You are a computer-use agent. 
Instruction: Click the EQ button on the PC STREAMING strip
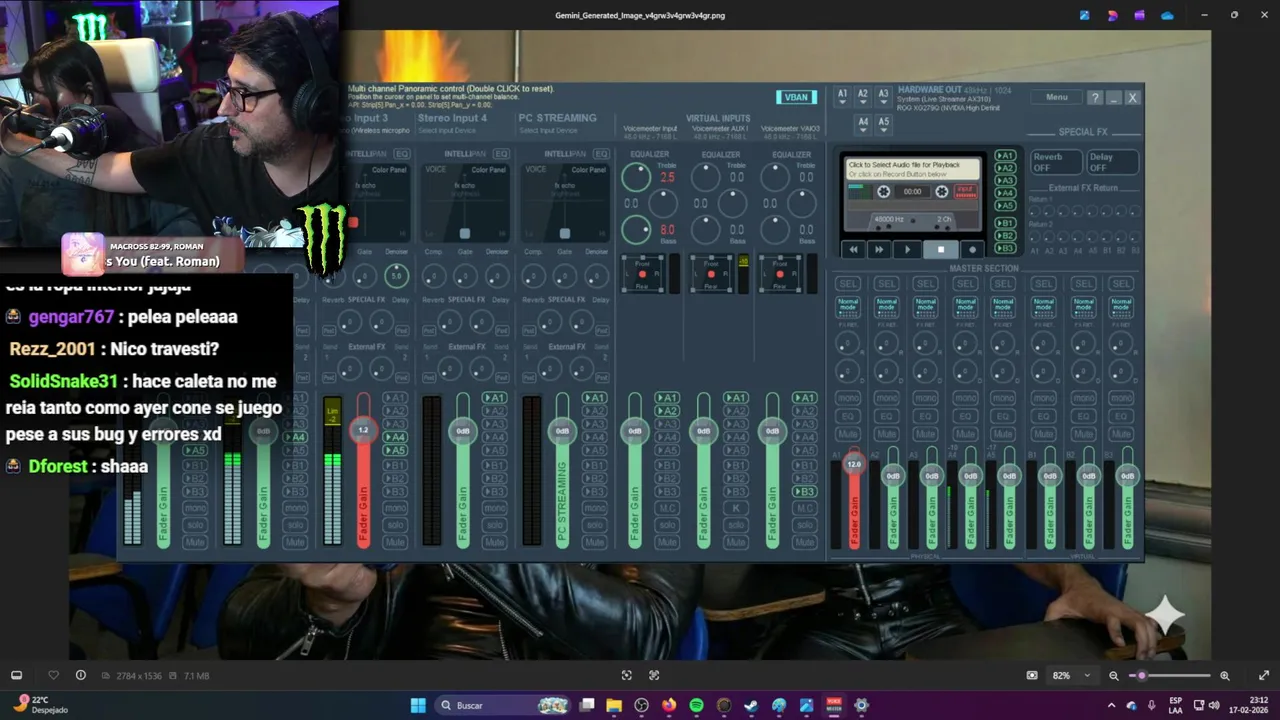pyautogui.click(x=601, y=154)
